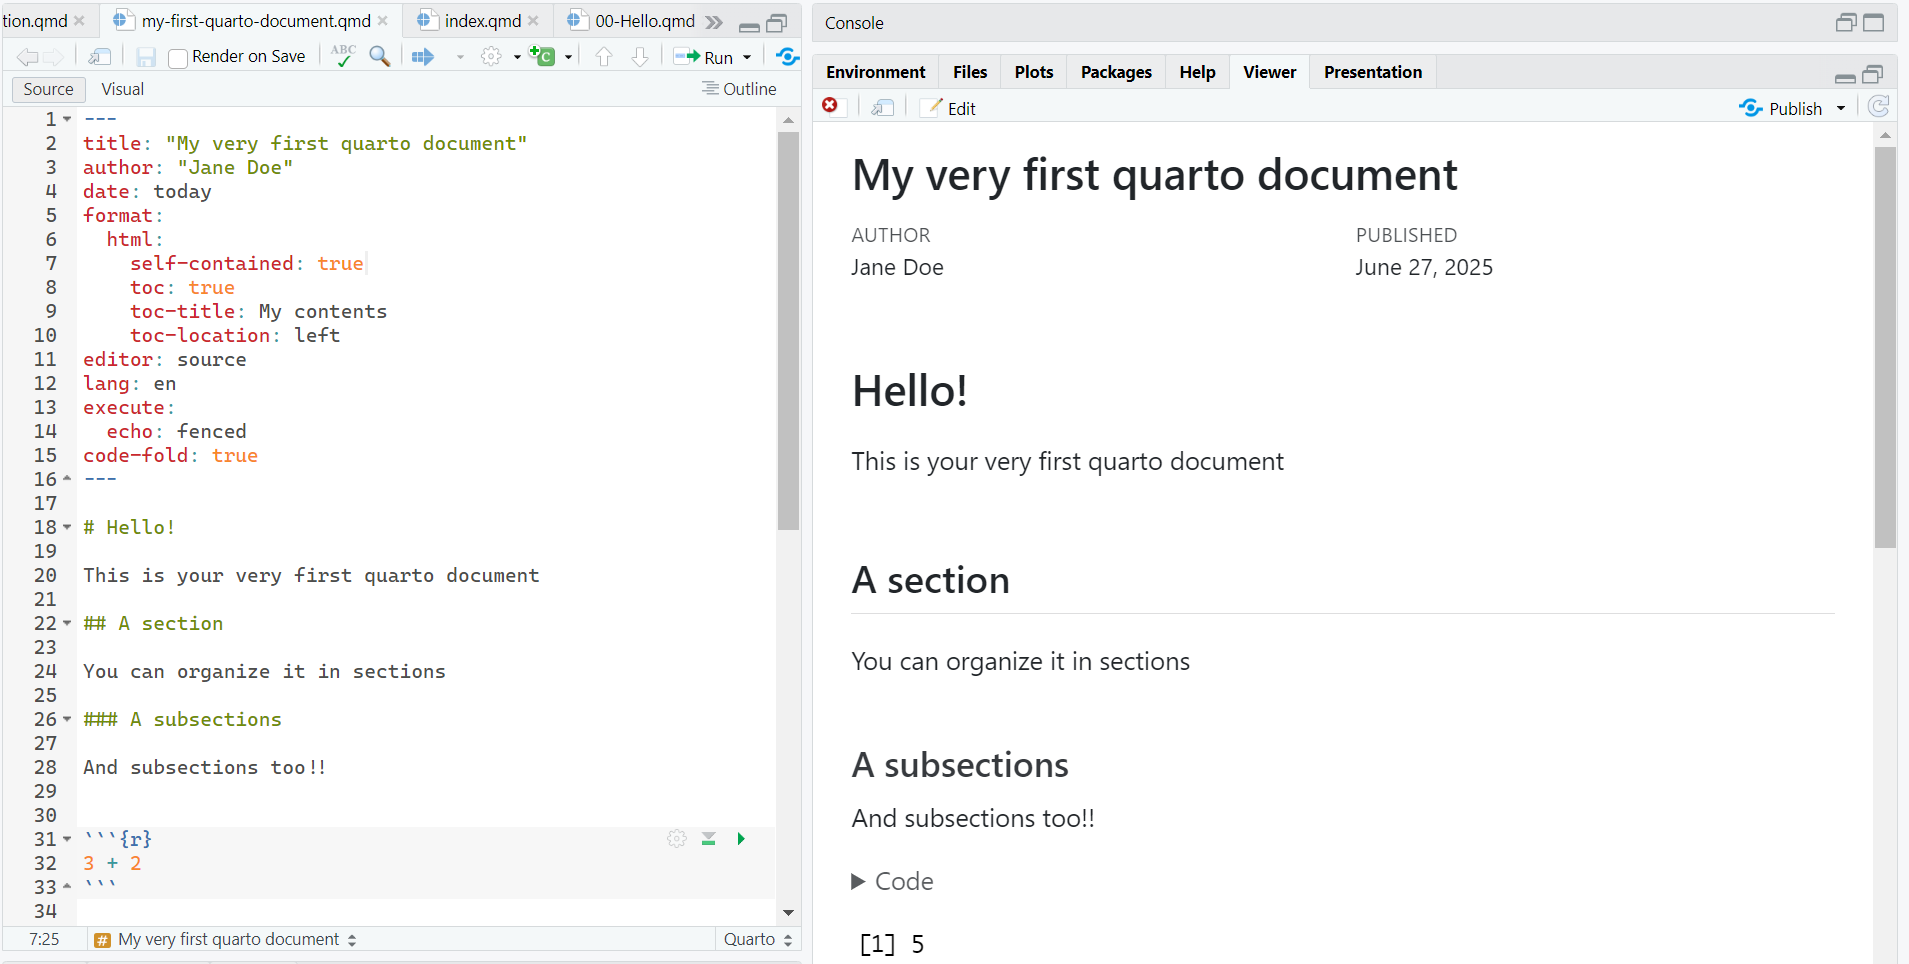The width and height of the screenshot is (1909, 964).
Task: Open the Help tab
Action: tap(1197, 72)
